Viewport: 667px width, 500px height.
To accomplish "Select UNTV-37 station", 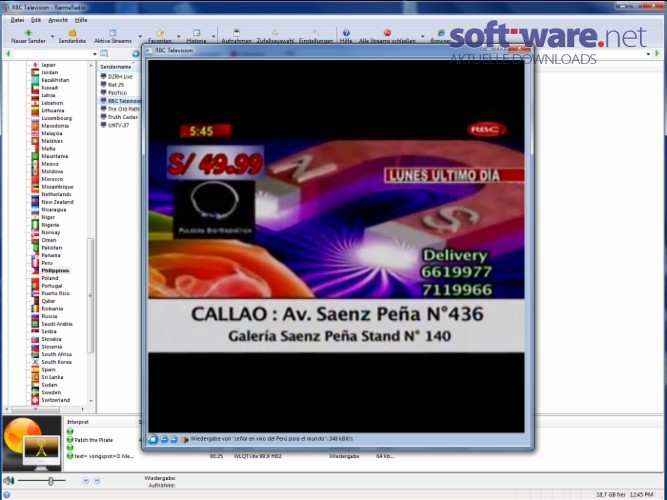I will (115, 125).
